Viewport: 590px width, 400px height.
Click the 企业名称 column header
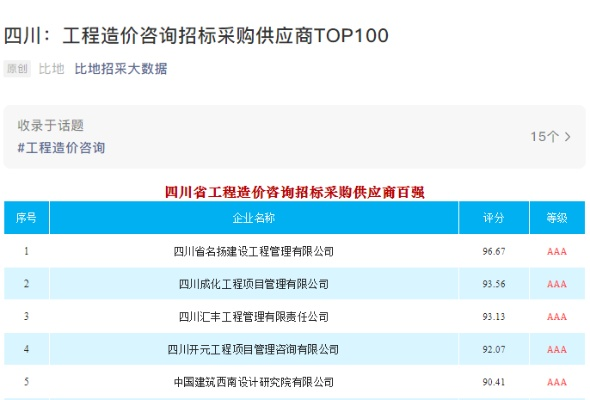[x=254, y=217]
